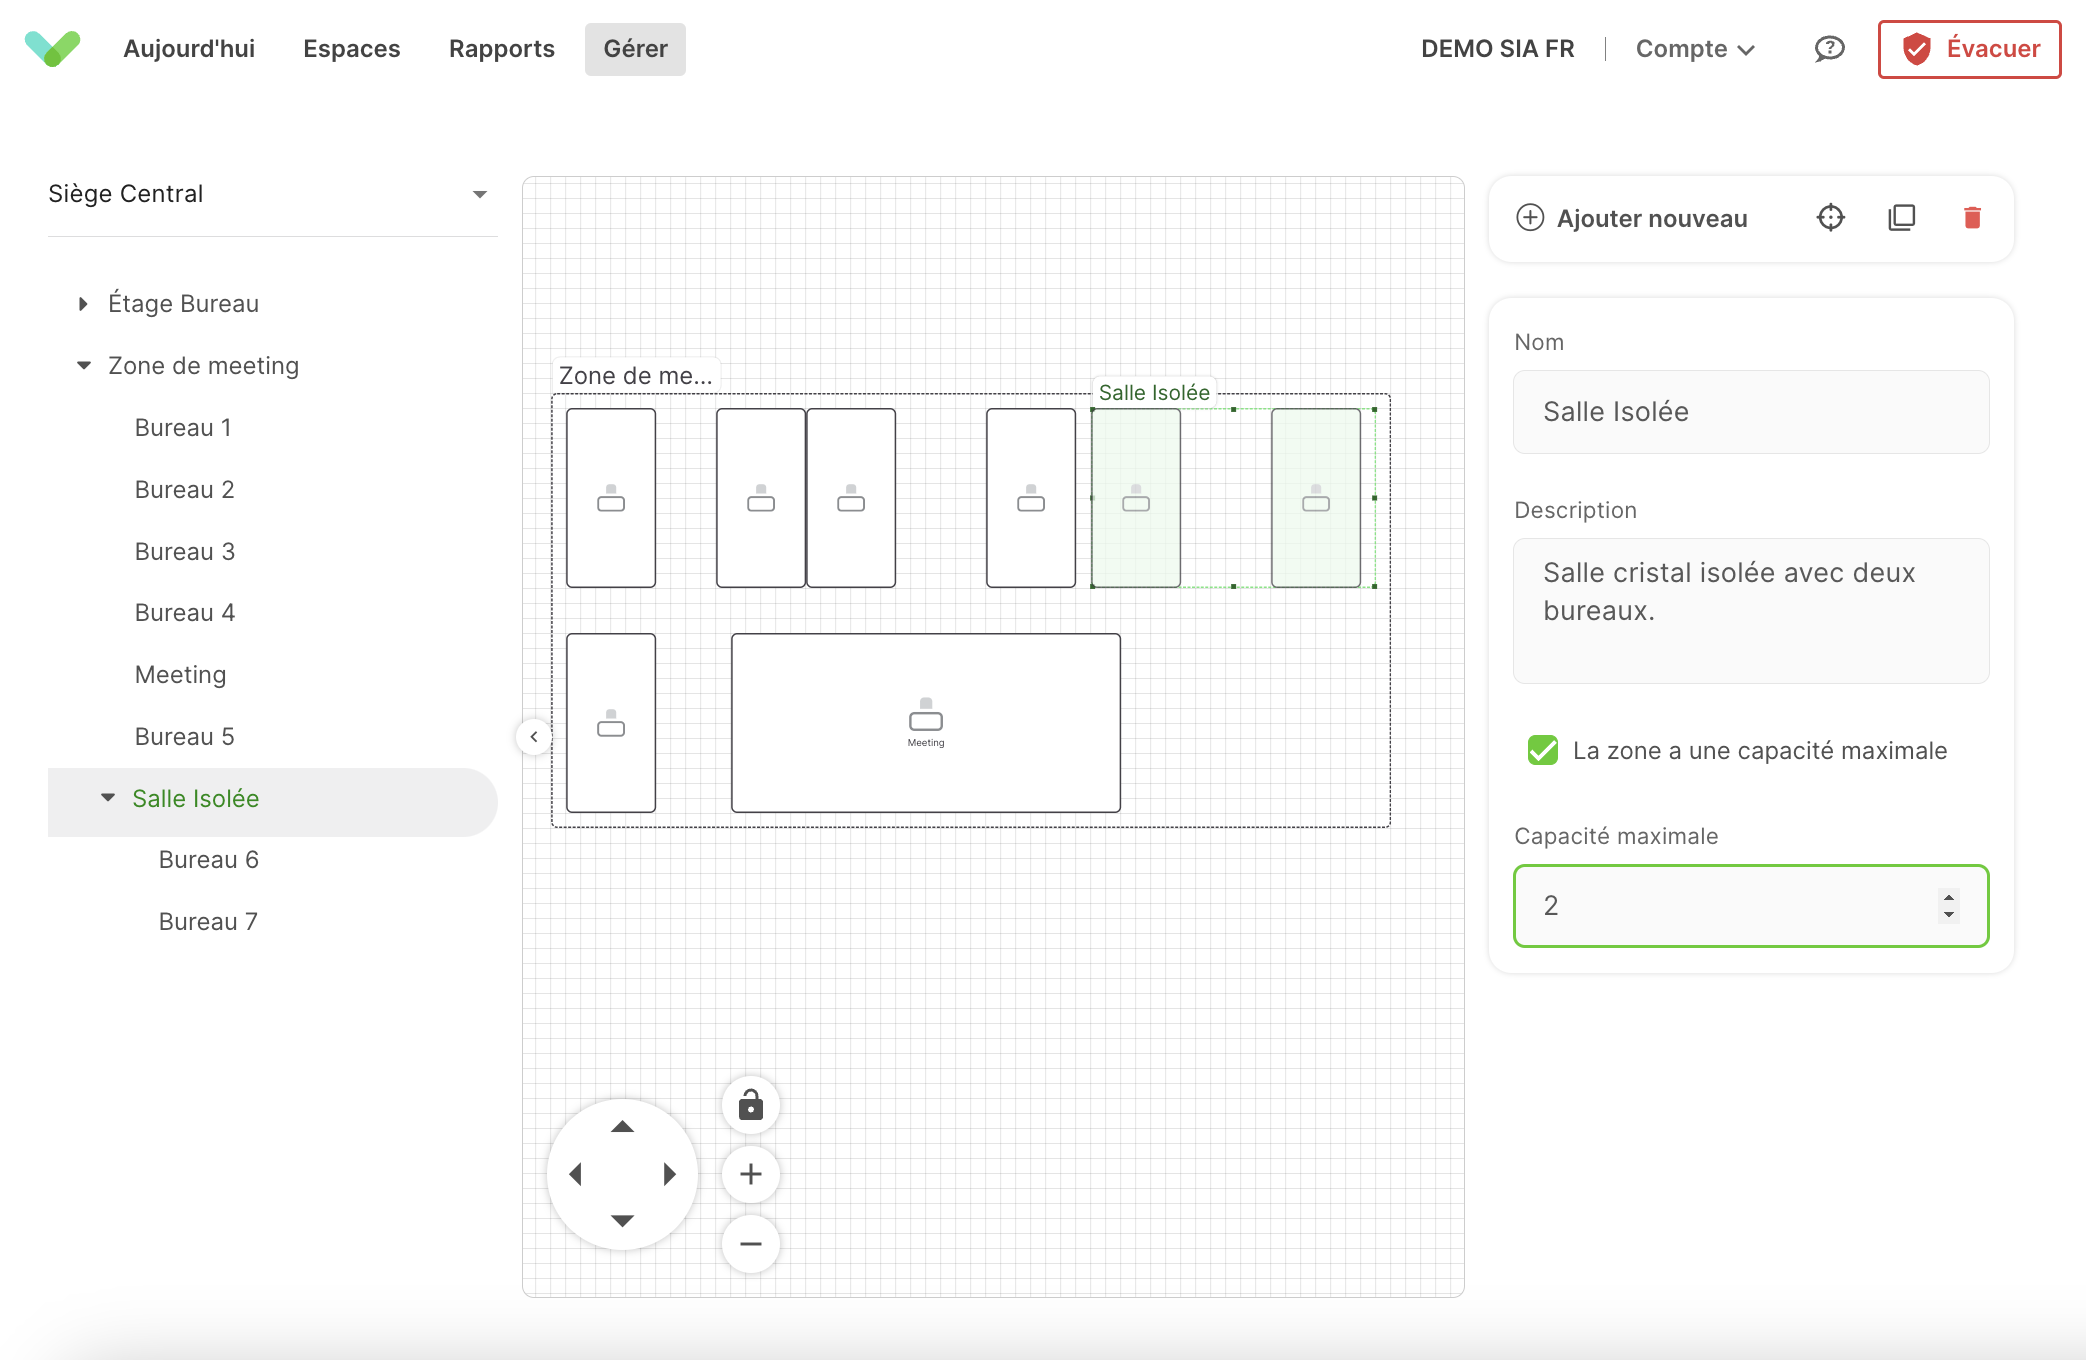The image size is (2086, 1360).
Task: Select Bureau 3 in the tree
Action: pos(185,551)
